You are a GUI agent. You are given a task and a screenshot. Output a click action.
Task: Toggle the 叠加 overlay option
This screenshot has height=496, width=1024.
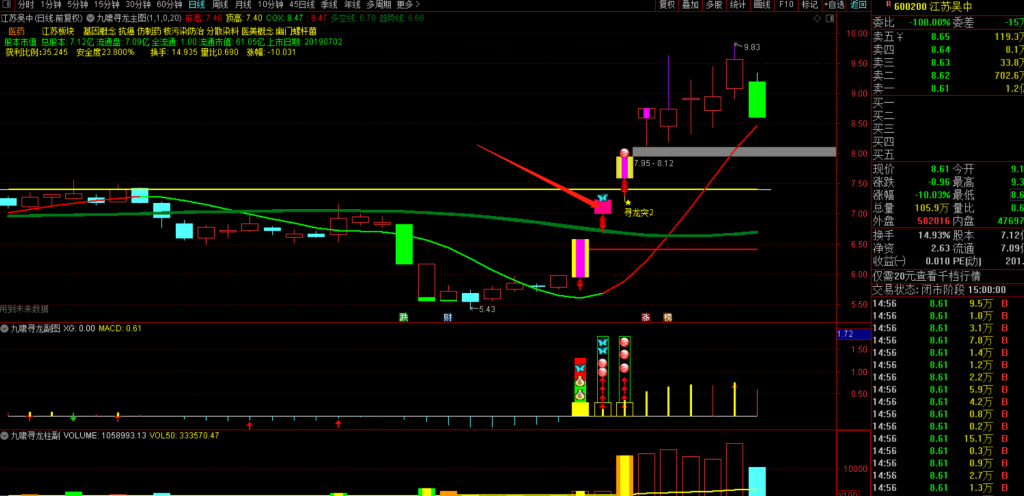(691, 5)
